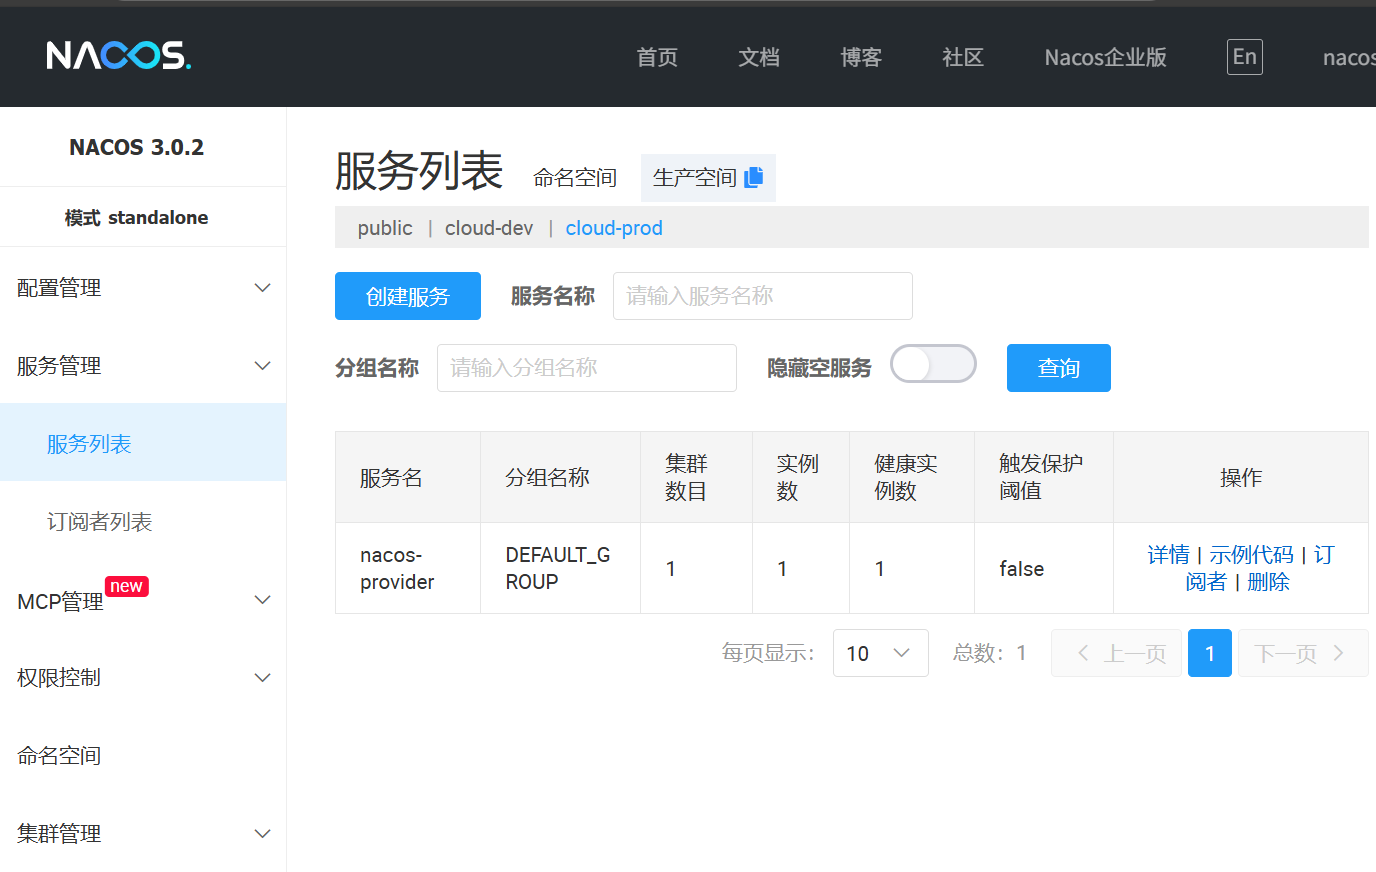Click the 查询 button
This screenshot has height=872, width=1376.
coord(1059,368)
